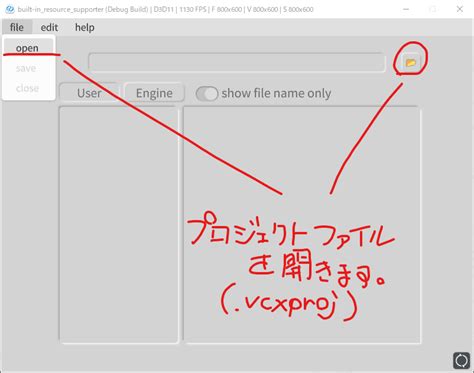Open the file menu

17,27
